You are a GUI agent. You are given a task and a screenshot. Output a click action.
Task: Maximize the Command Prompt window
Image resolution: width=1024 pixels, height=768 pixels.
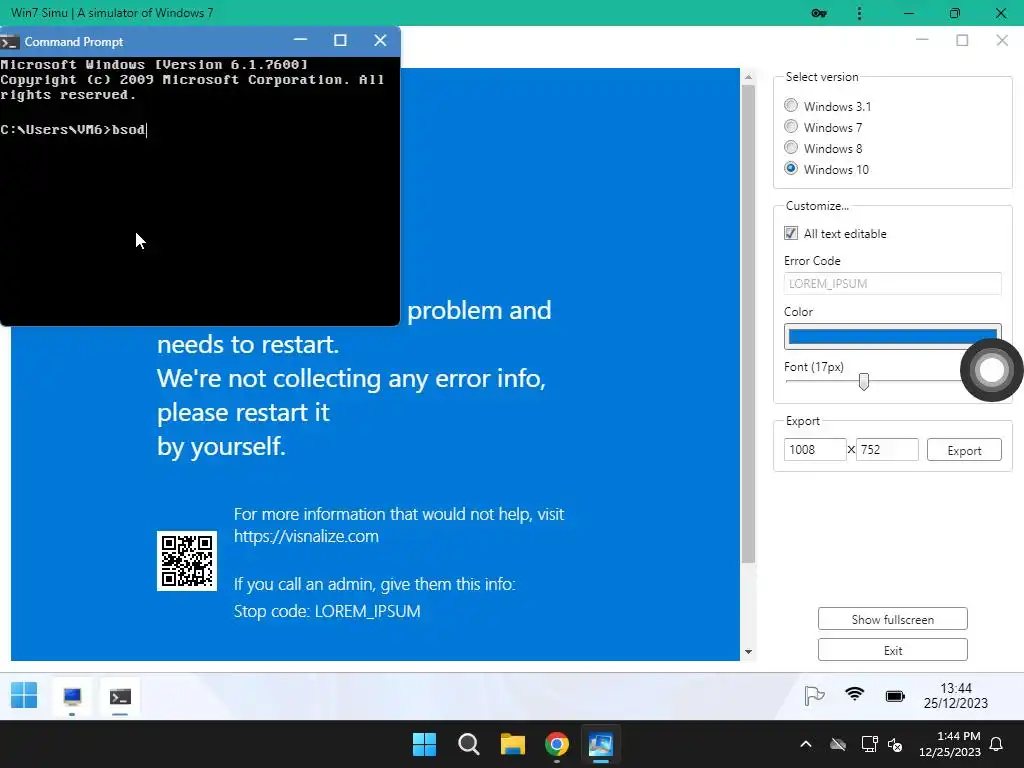tap(340, 40)
